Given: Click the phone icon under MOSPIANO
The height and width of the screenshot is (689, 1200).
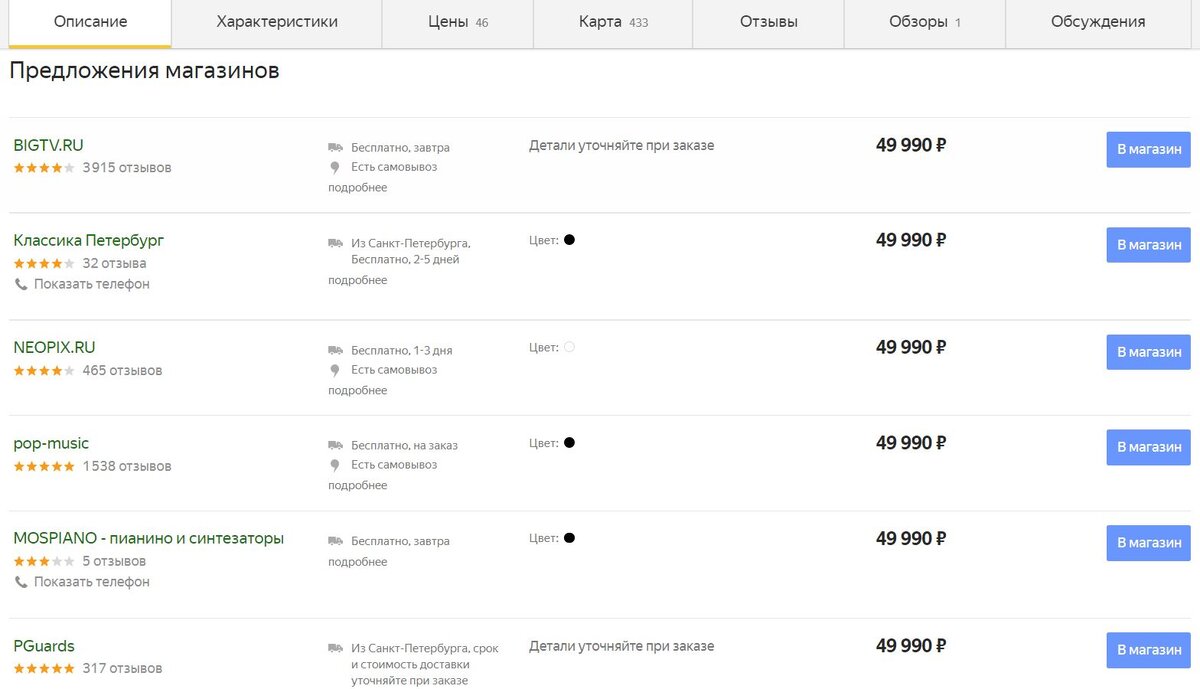Looking at the screenshot, I should click(x=21, y=582).
